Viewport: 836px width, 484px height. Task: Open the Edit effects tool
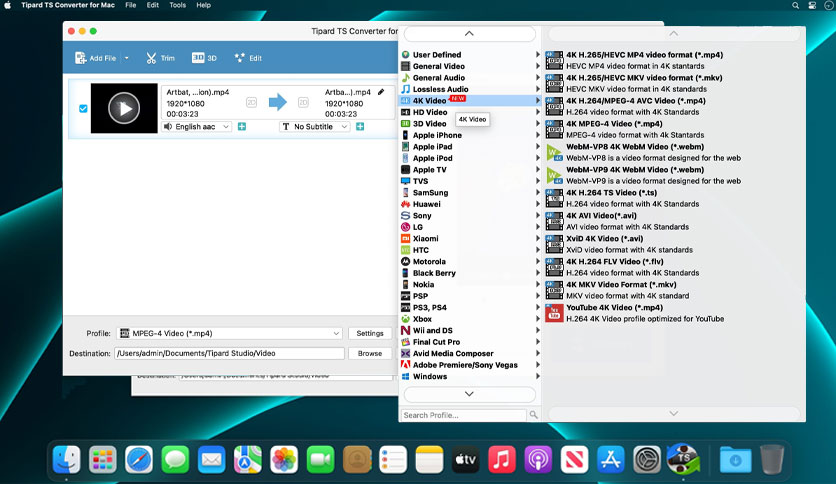248,58
